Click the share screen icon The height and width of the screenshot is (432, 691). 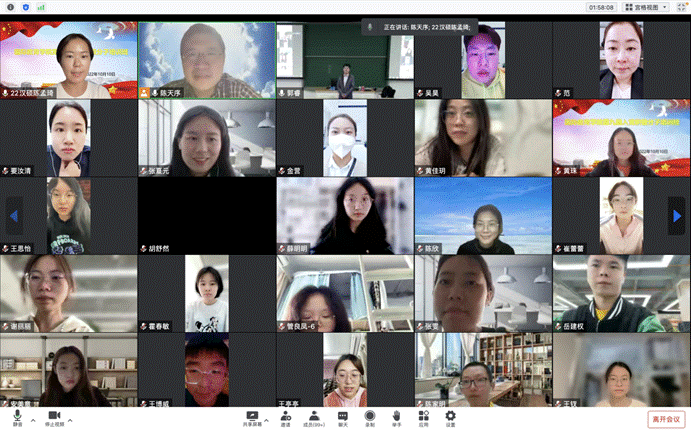click(252, 416)
